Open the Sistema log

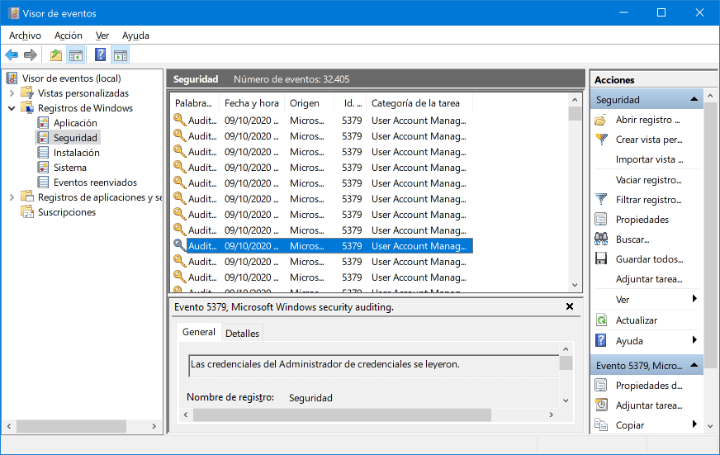point(70,168)
